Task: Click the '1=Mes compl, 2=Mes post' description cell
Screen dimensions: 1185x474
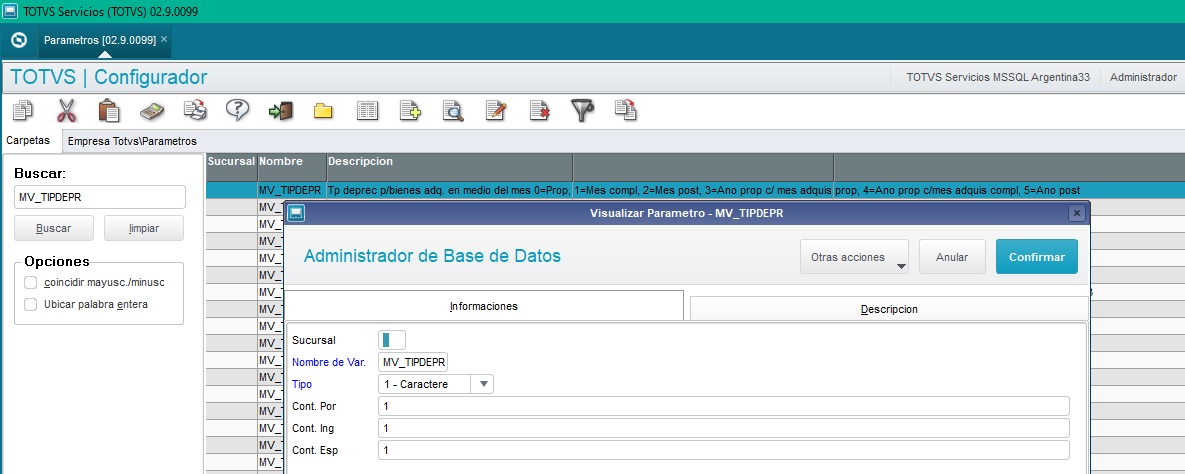Action: [x=703, y=191]
